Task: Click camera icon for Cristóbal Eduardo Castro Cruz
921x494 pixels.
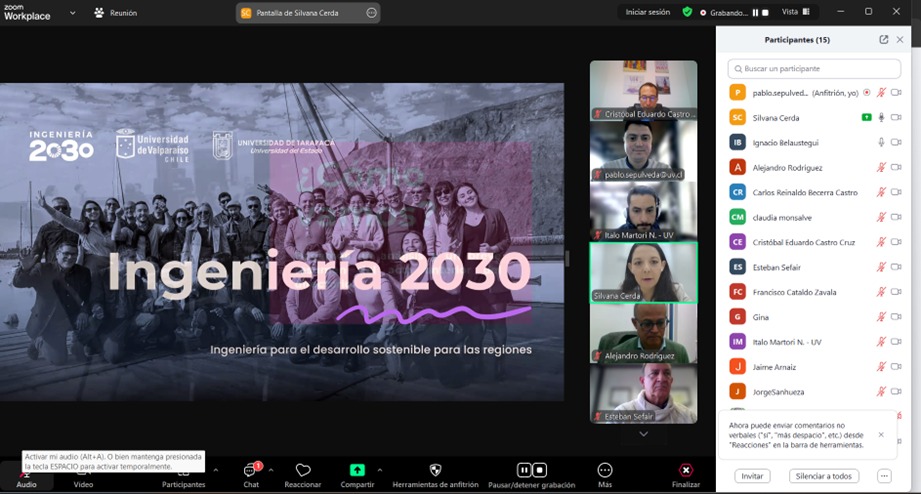Action: [896, 242]
